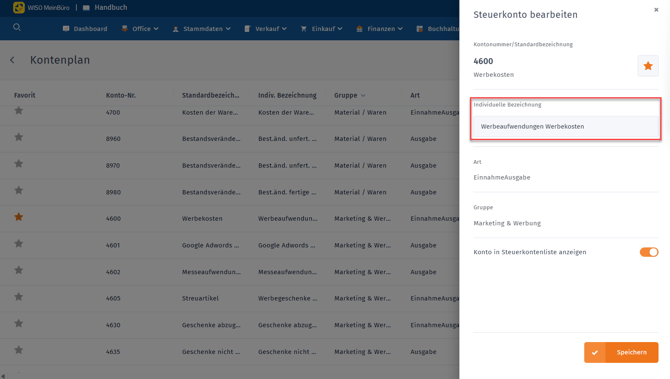
Task: Click 'Best.änd. fertige ...' cell
Action: point(287,192)
